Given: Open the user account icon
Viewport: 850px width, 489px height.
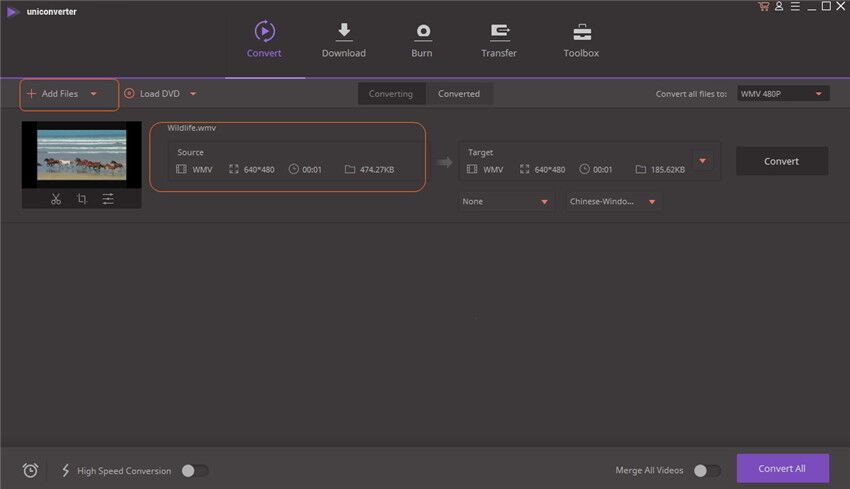Looking at the screenshot, I should click(779, 7).
